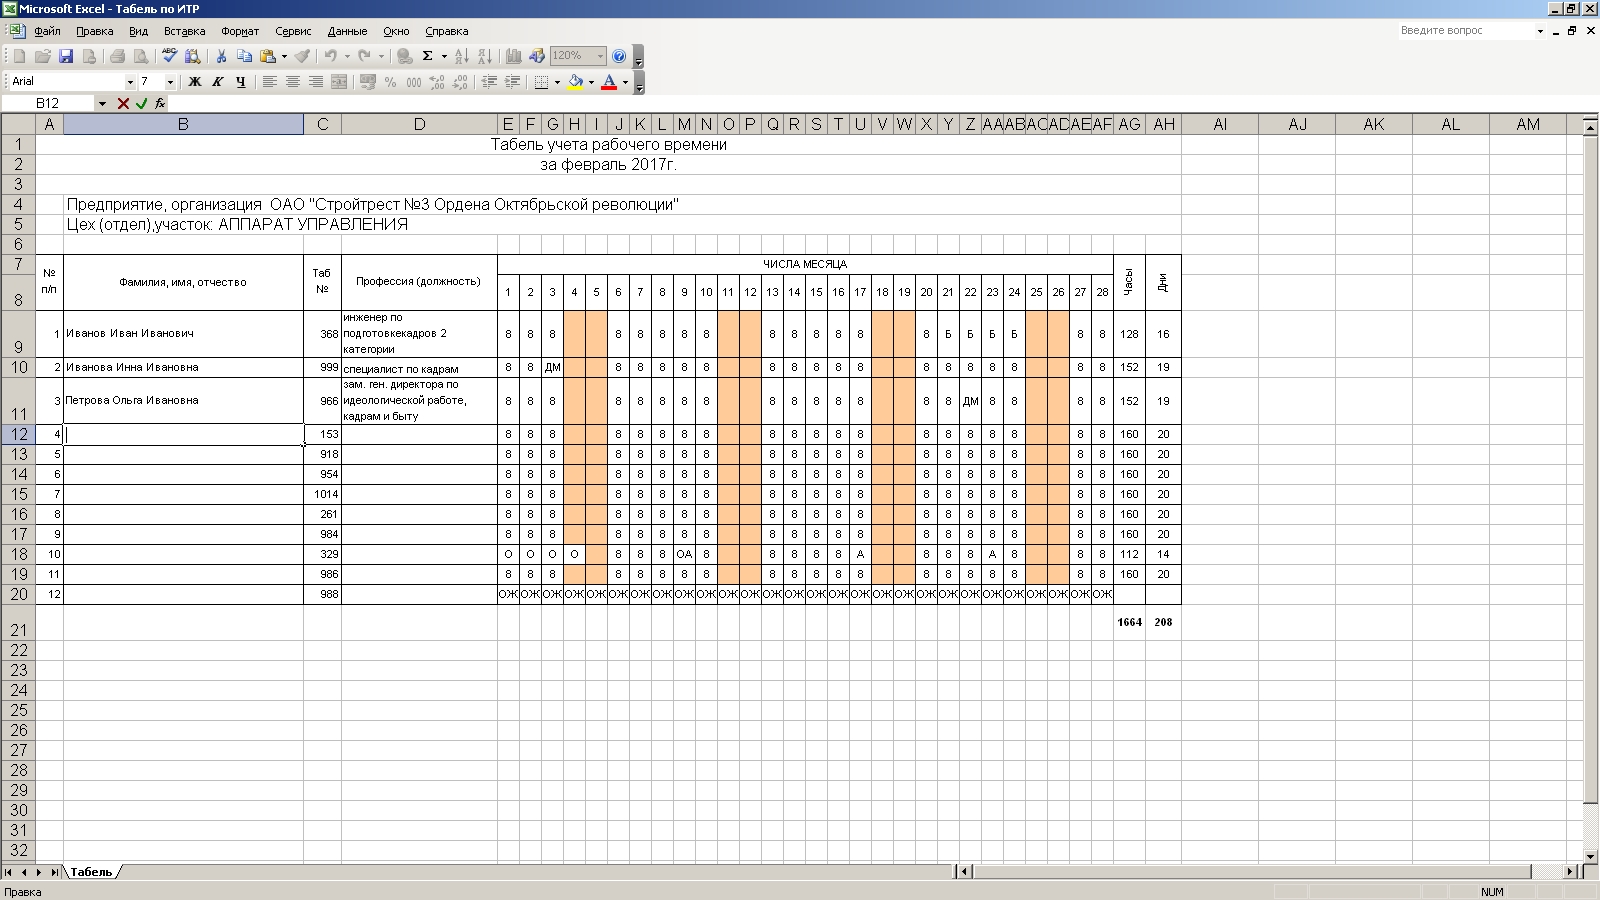Open the 120% zoom dropdown

coord(600,56)
